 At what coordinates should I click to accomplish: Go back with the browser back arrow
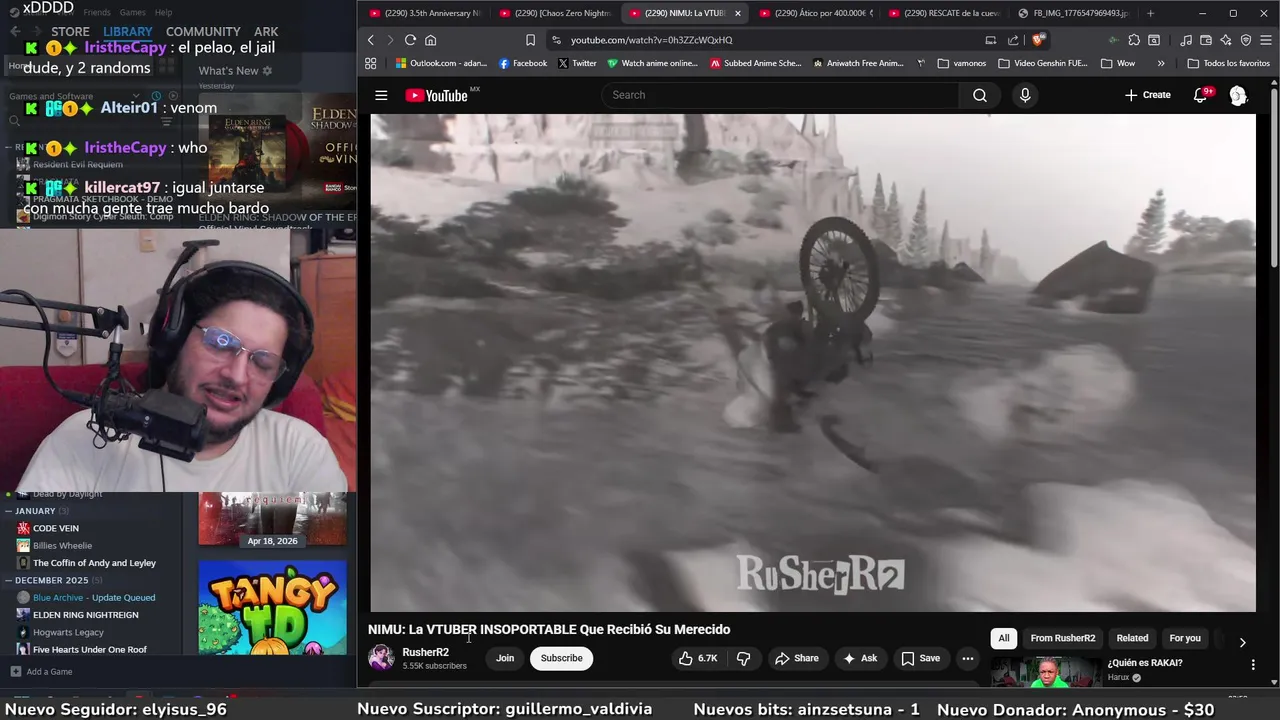pos(371,40)
